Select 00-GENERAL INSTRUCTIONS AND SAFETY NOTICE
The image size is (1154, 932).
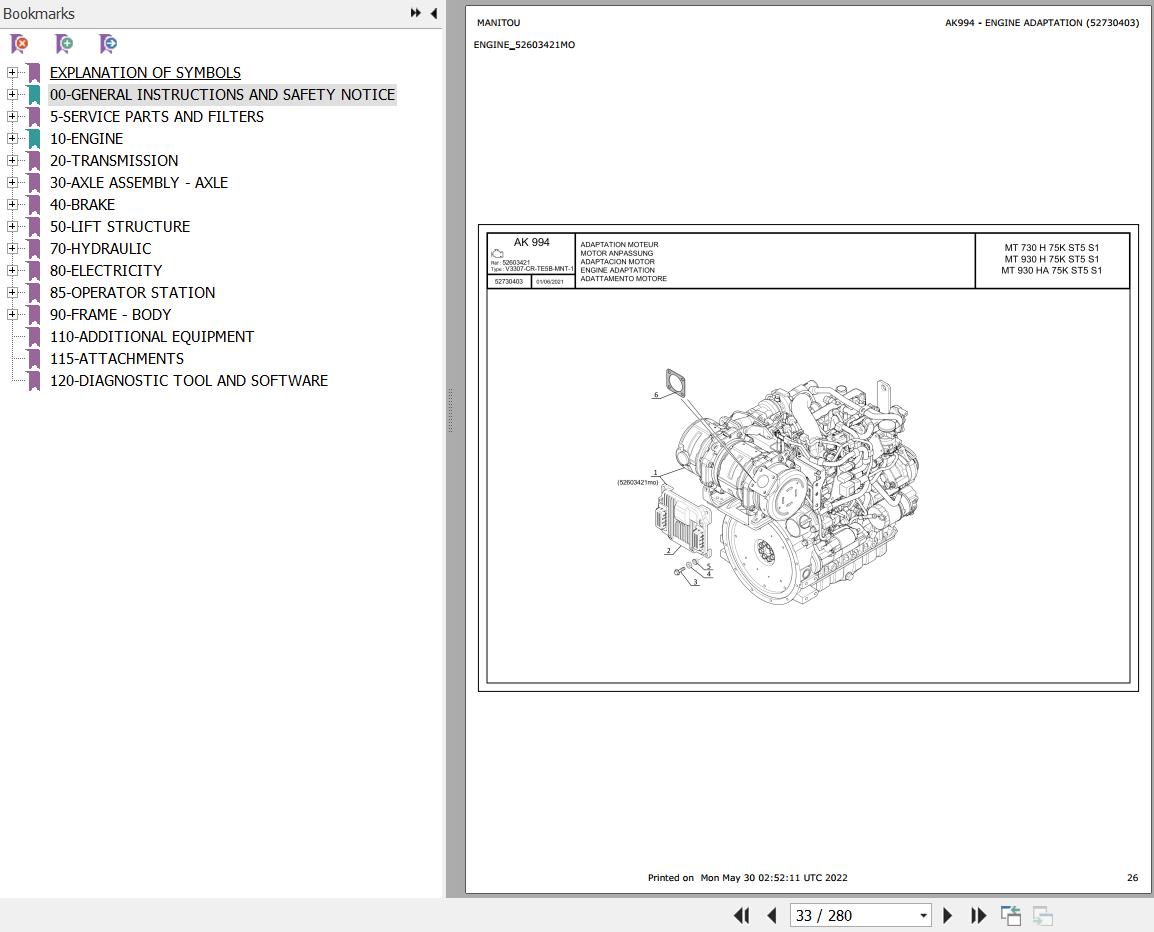pos(222,95)
